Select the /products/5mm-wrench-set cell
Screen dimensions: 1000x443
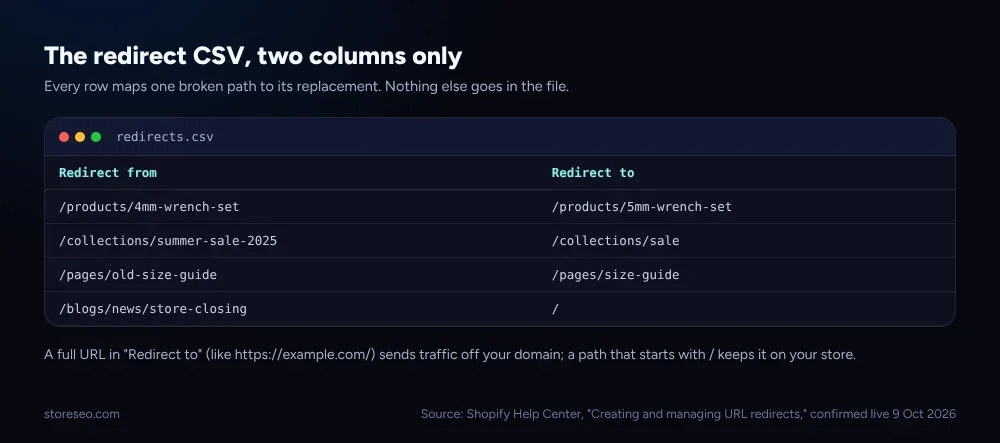[x=642, y=207]
